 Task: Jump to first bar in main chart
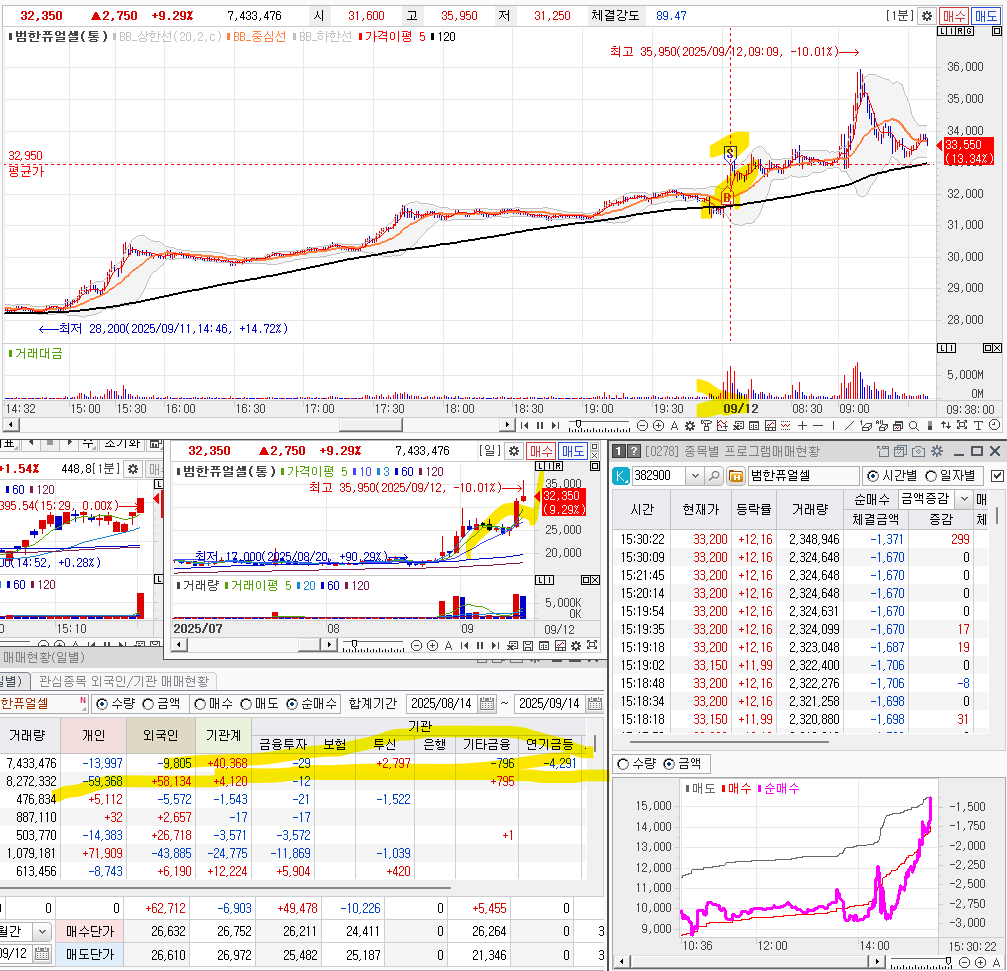pyautogui.click(x=524, y=425)
